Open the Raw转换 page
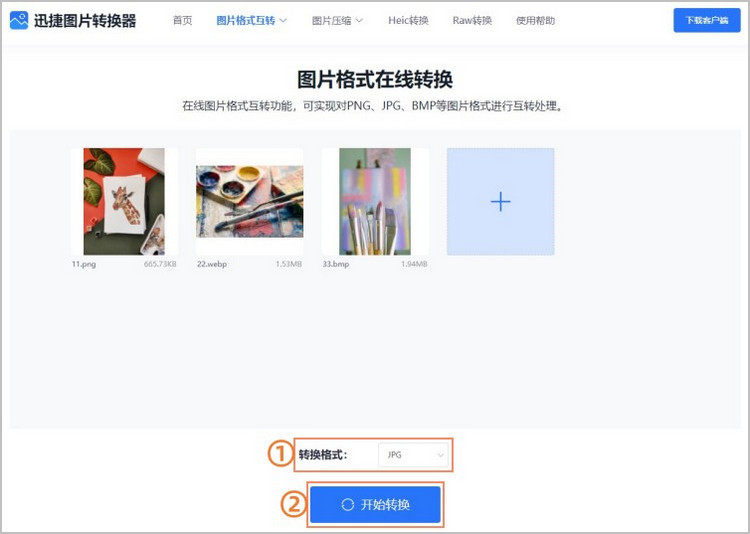Image resolution: width=750 pixels, height=534 pixels. (472, 21)
